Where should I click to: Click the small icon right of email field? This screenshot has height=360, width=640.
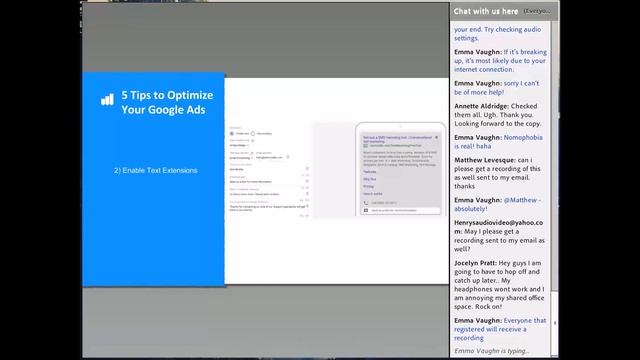coord(288,157)
